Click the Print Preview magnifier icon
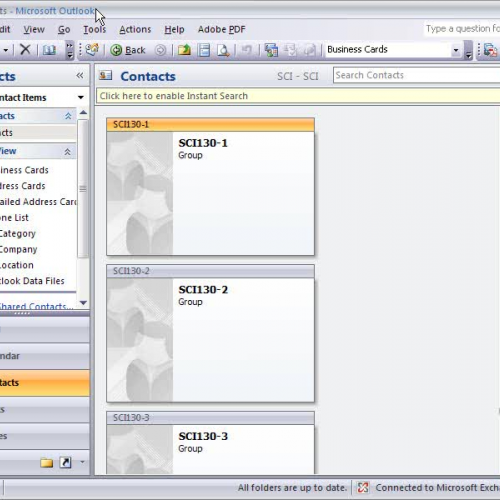This screenshot has height=500, width=500. [x=223, y=50]
